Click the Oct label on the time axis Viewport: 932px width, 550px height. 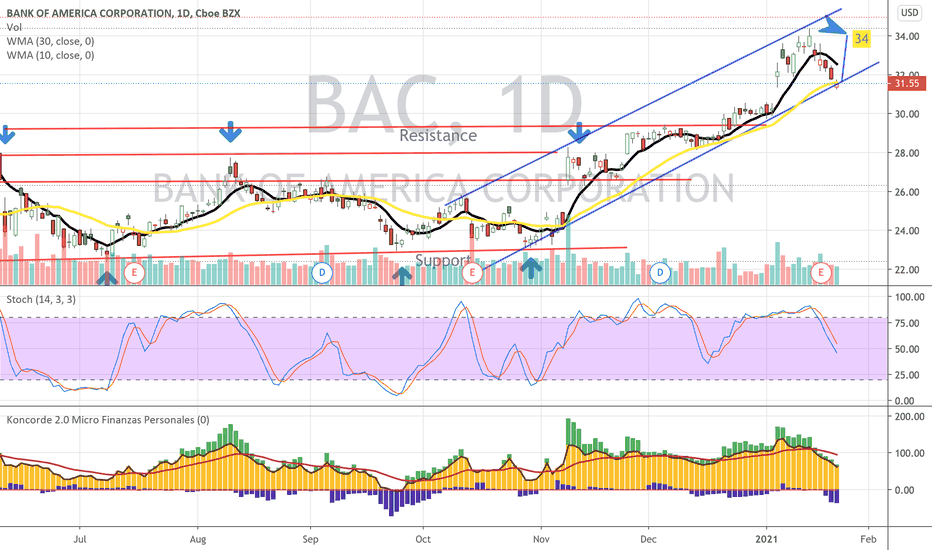423,539
